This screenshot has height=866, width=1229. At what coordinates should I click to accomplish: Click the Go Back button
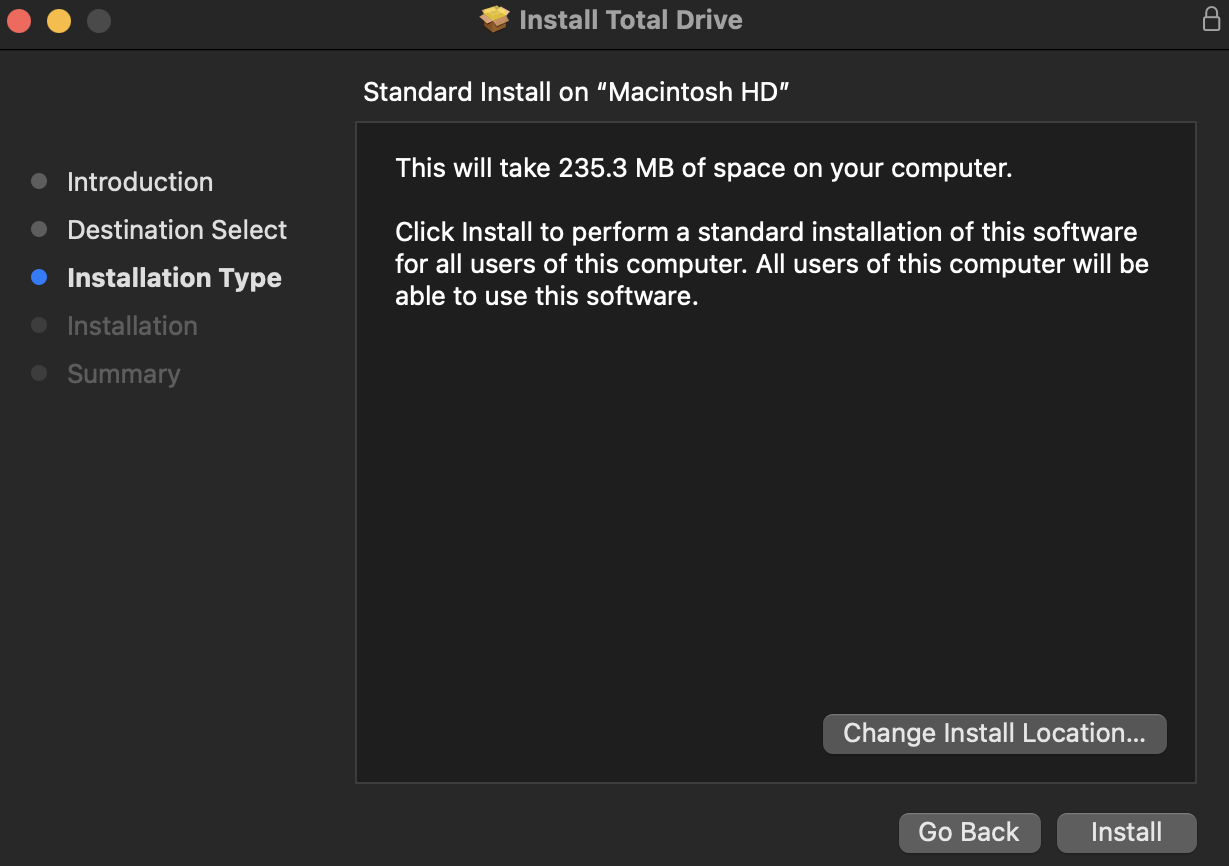tap(969, 832)
